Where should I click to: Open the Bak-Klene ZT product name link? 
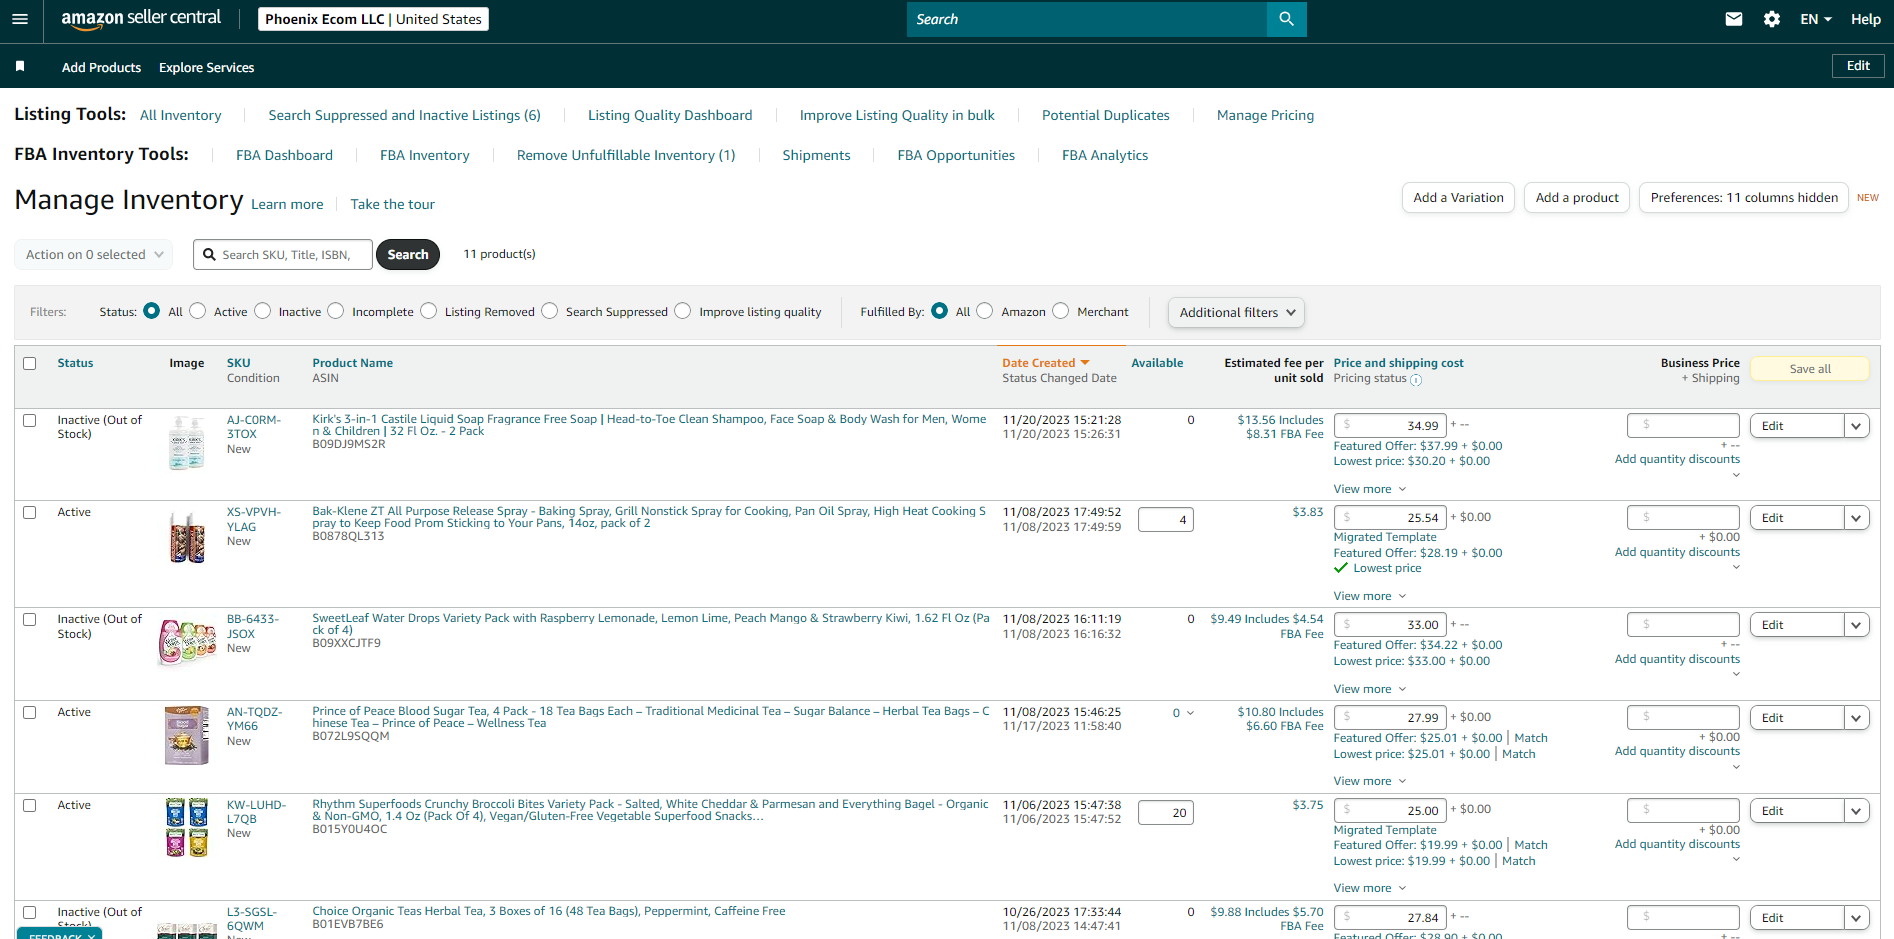(649, 517)
